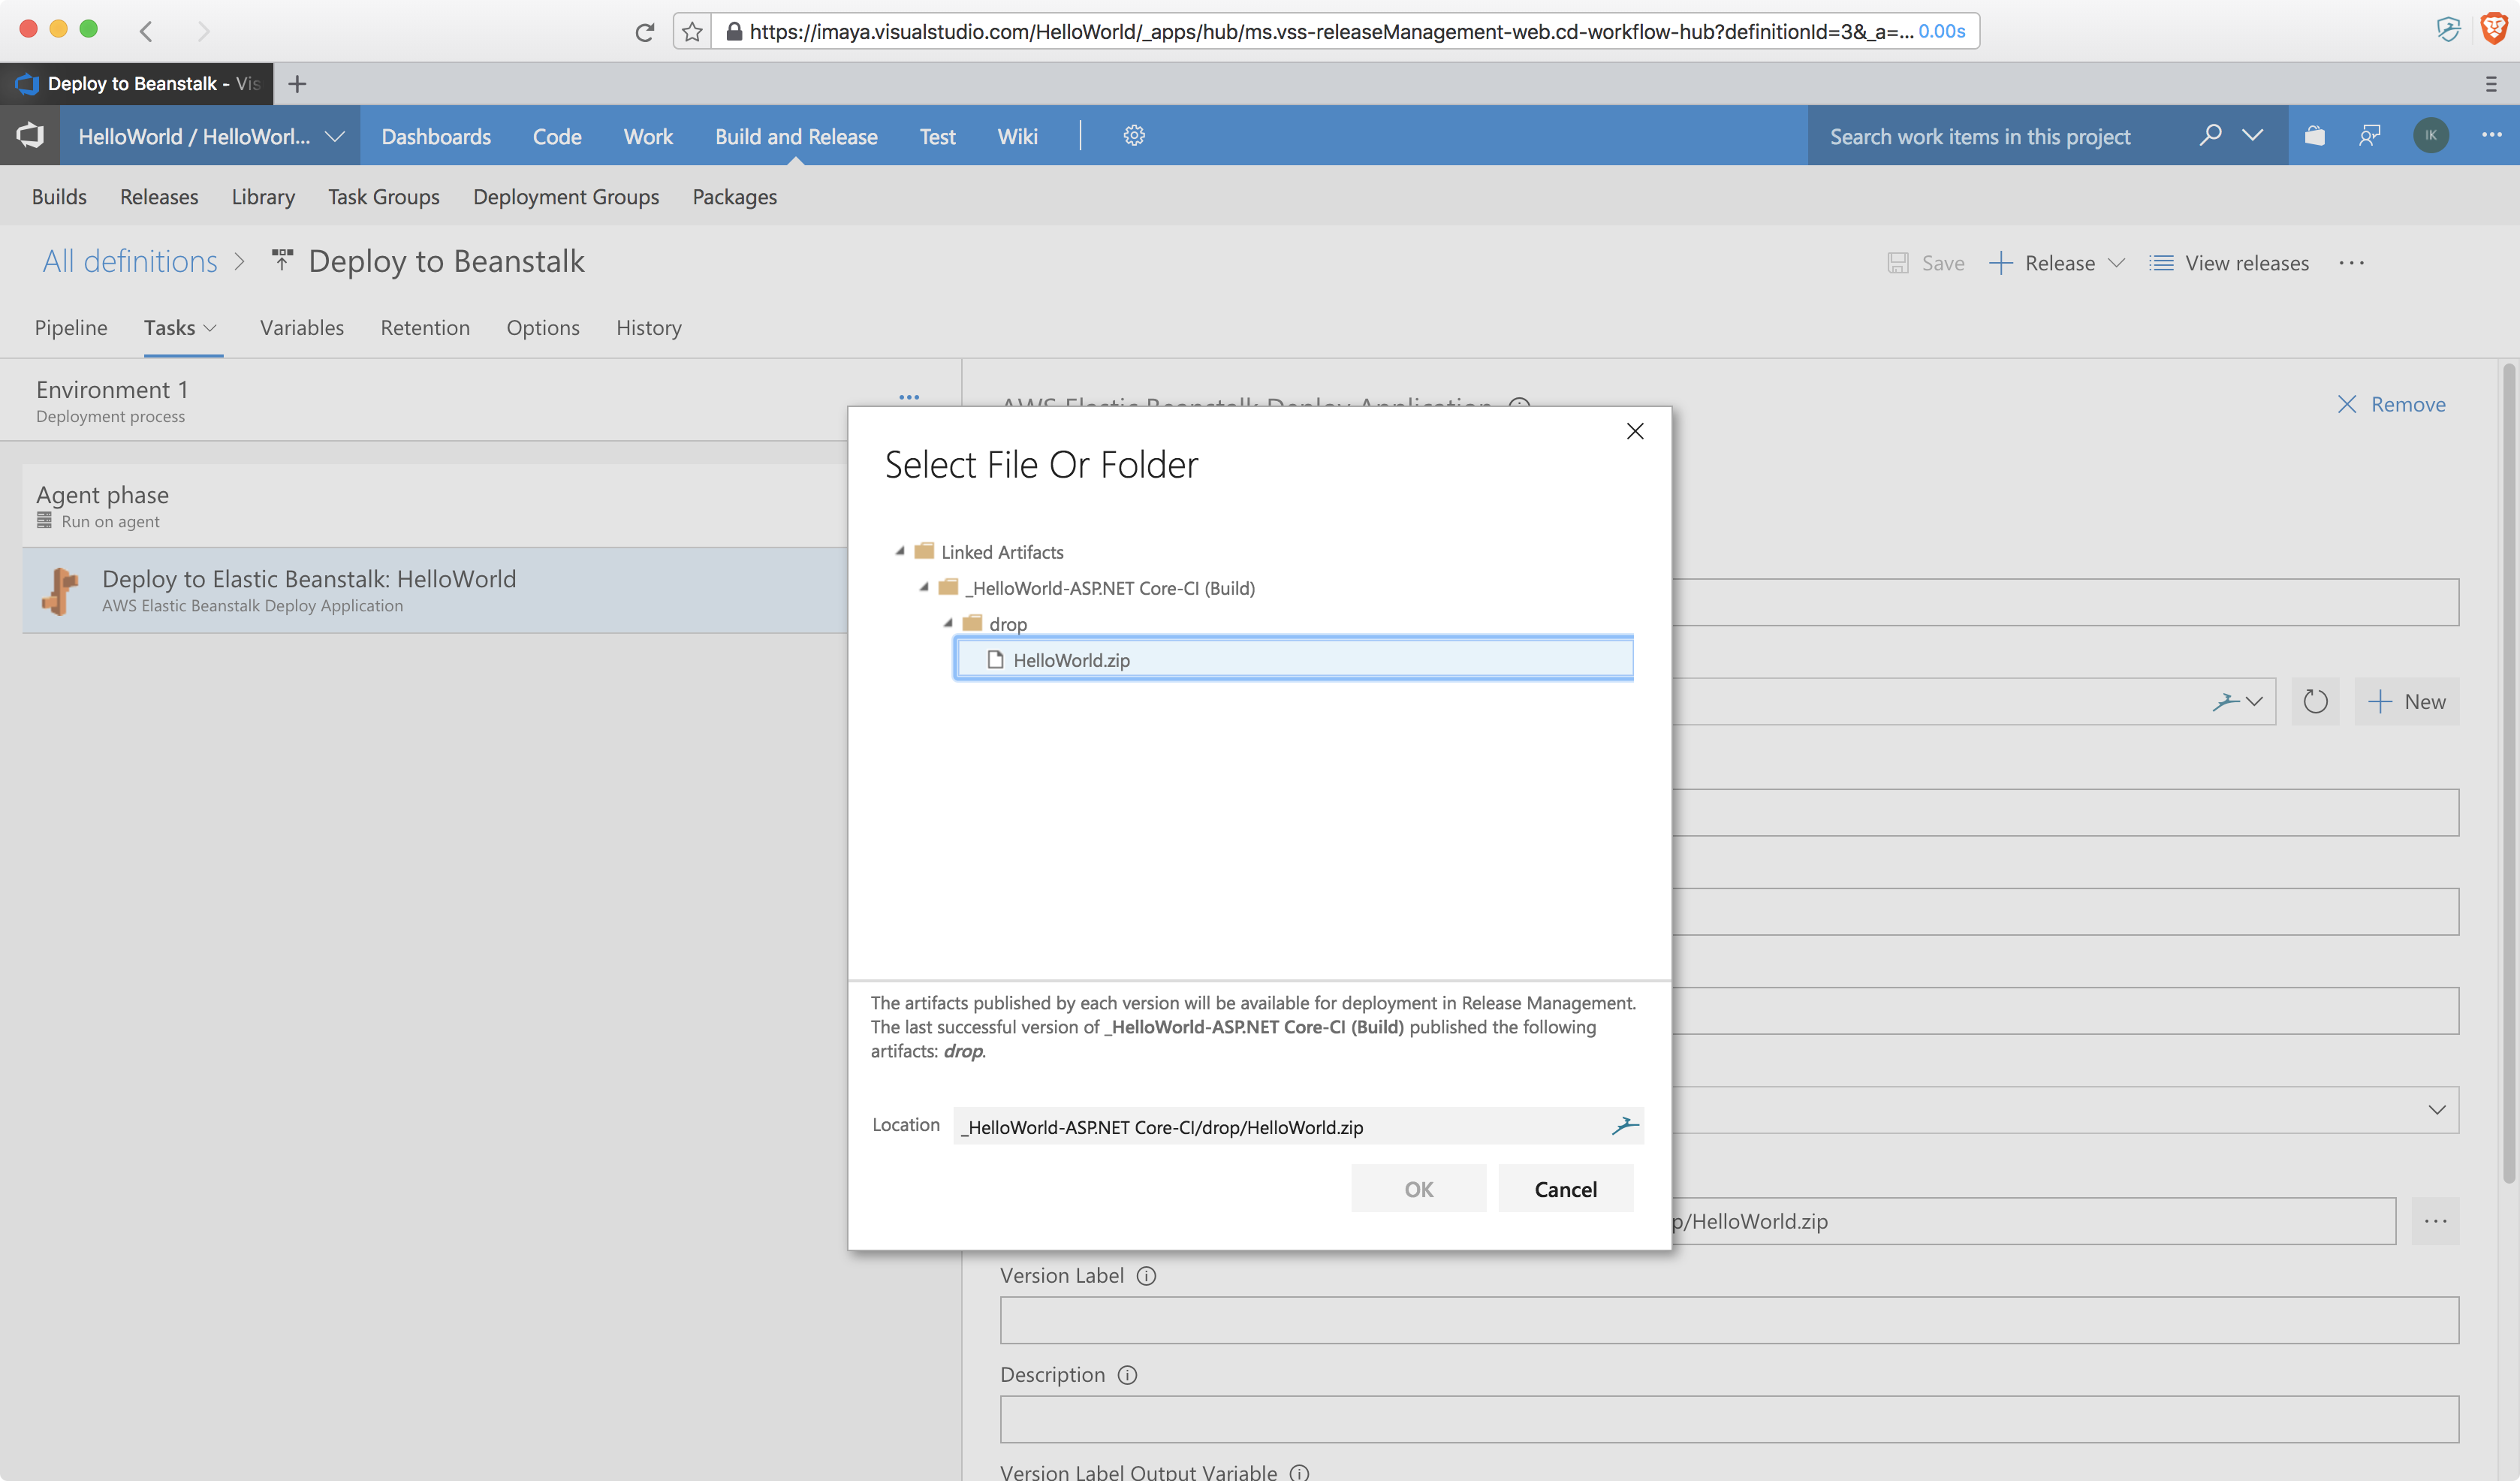The height and width of the screenshot is (1481, 2520).
Task: Click the header ellipsis more icon
Action: click(x=2491, y=135)
